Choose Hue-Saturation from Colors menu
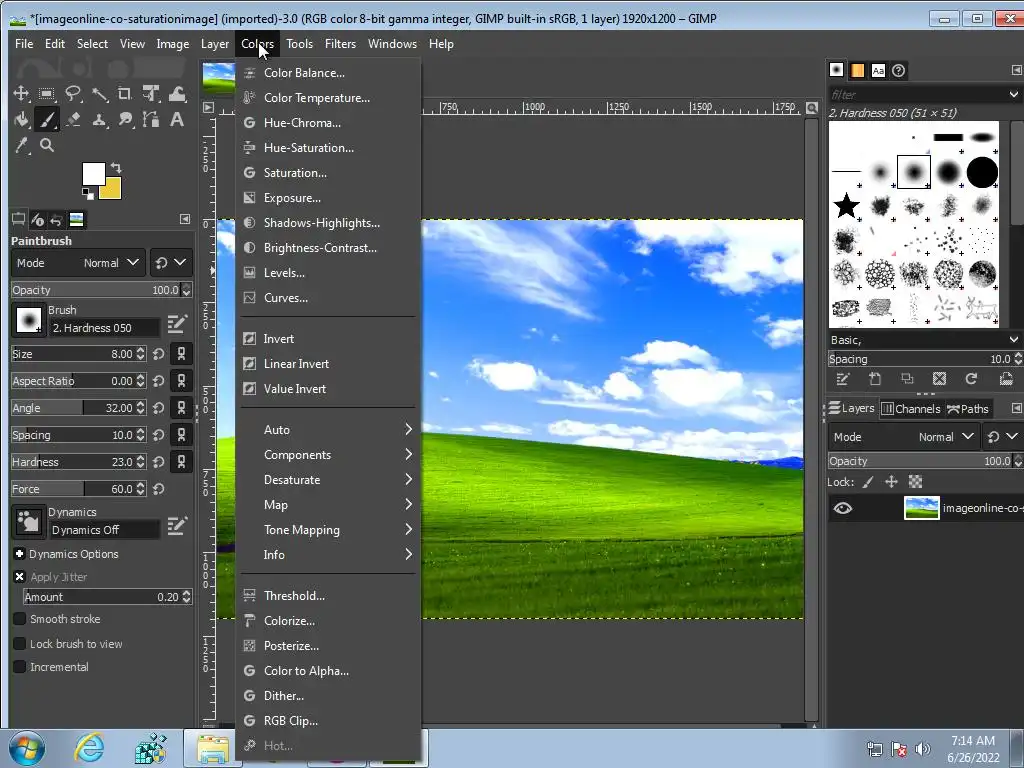This screenshot has width=1024, height=768. tap(328, 148)
